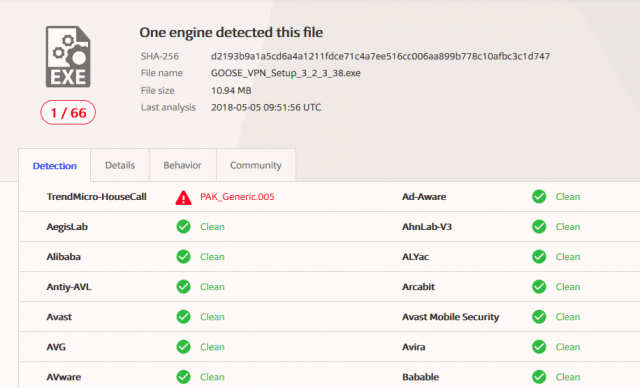Switch to the Detection tab
This screenshot has height=388, width=640.
[55, 166]
